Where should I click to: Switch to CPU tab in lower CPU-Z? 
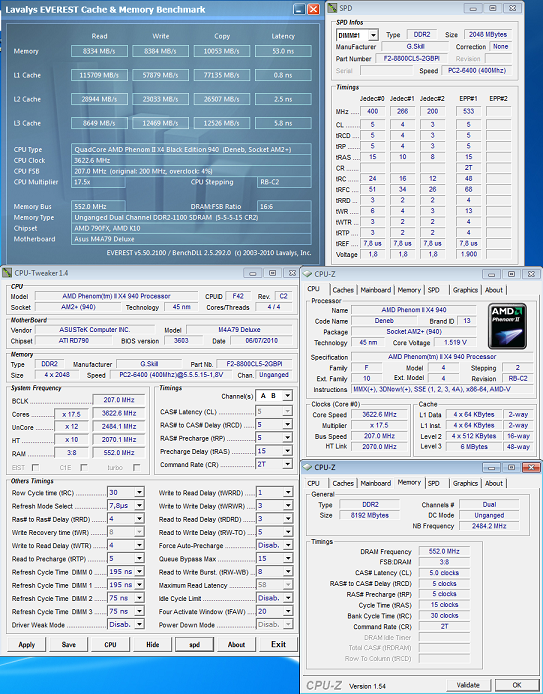point(313,483)
